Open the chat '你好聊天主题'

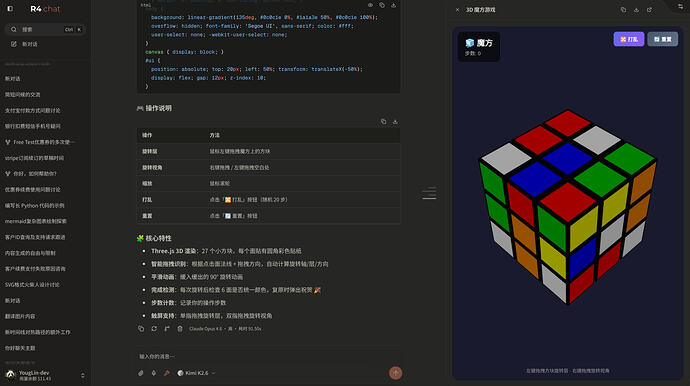(x=20, y=348)
